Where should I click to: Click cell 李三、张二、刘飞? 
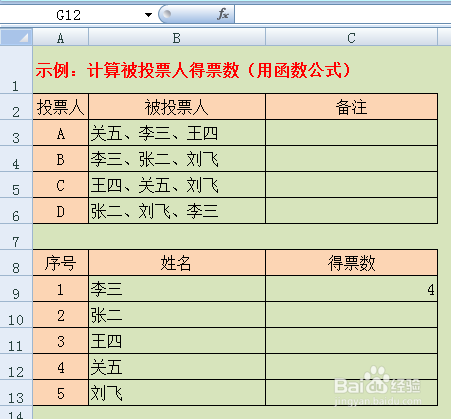click(177, 159)
